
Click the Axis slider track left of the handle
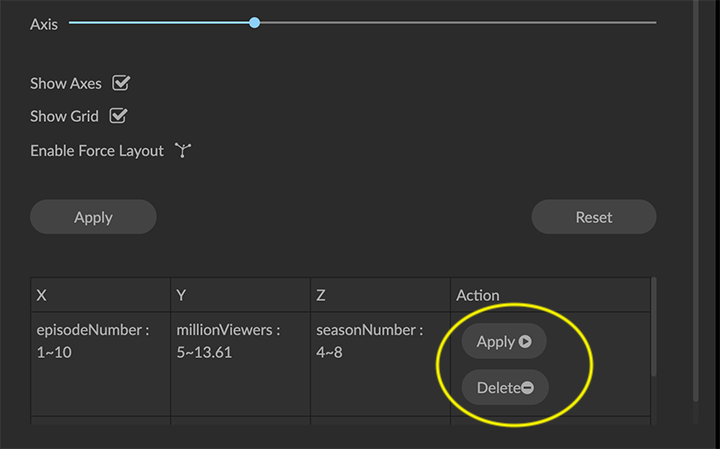click(x=160, y=22)
